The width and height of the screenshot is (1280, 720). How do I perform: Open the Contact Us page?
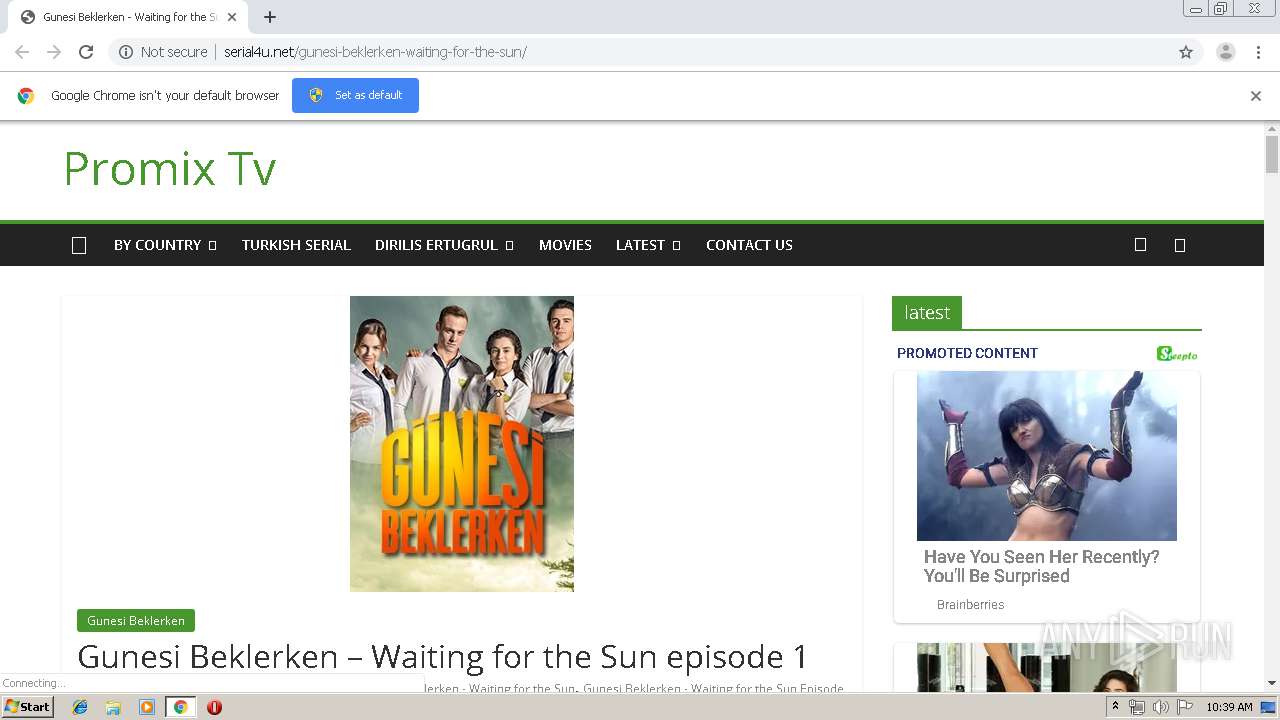point(749,245)
